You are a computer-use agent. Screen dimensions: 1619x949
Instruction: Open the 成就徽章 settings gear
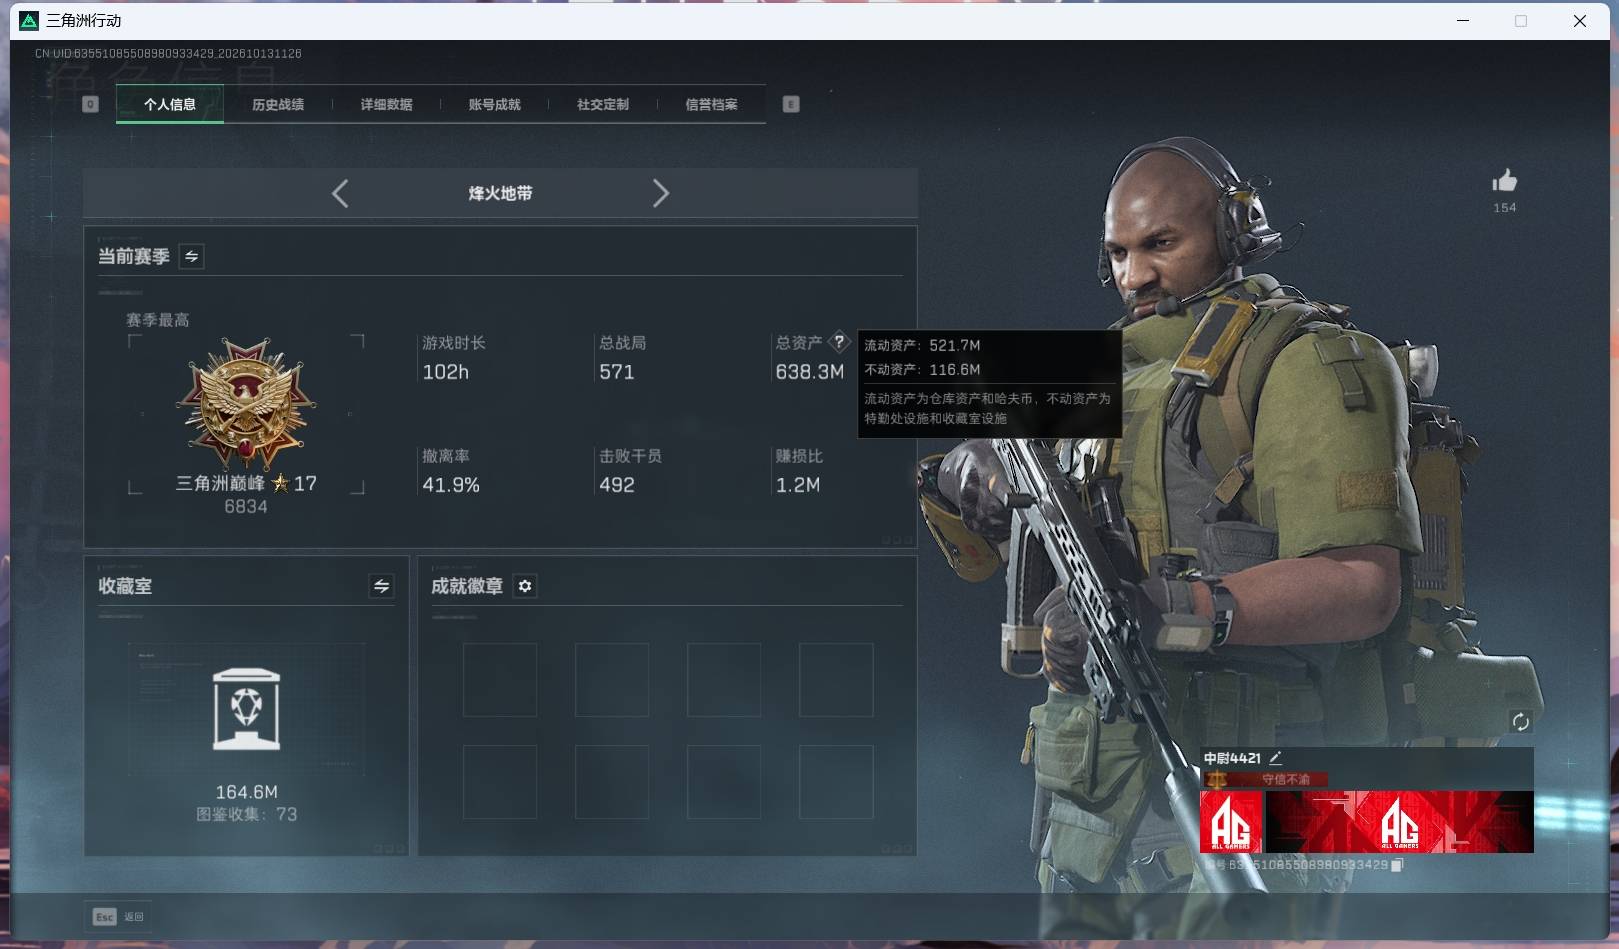[x=525, y=586]
